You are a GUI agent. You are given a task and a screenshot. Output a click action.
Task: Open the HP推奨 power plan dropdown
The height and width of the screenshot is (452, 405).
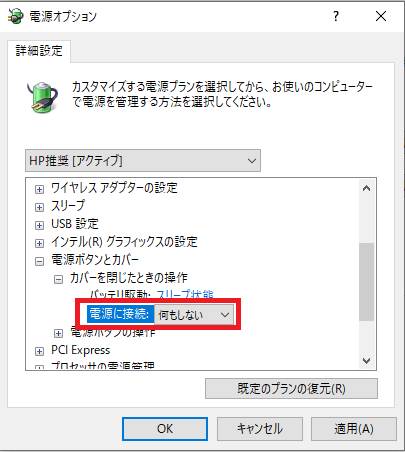point(143,161)
